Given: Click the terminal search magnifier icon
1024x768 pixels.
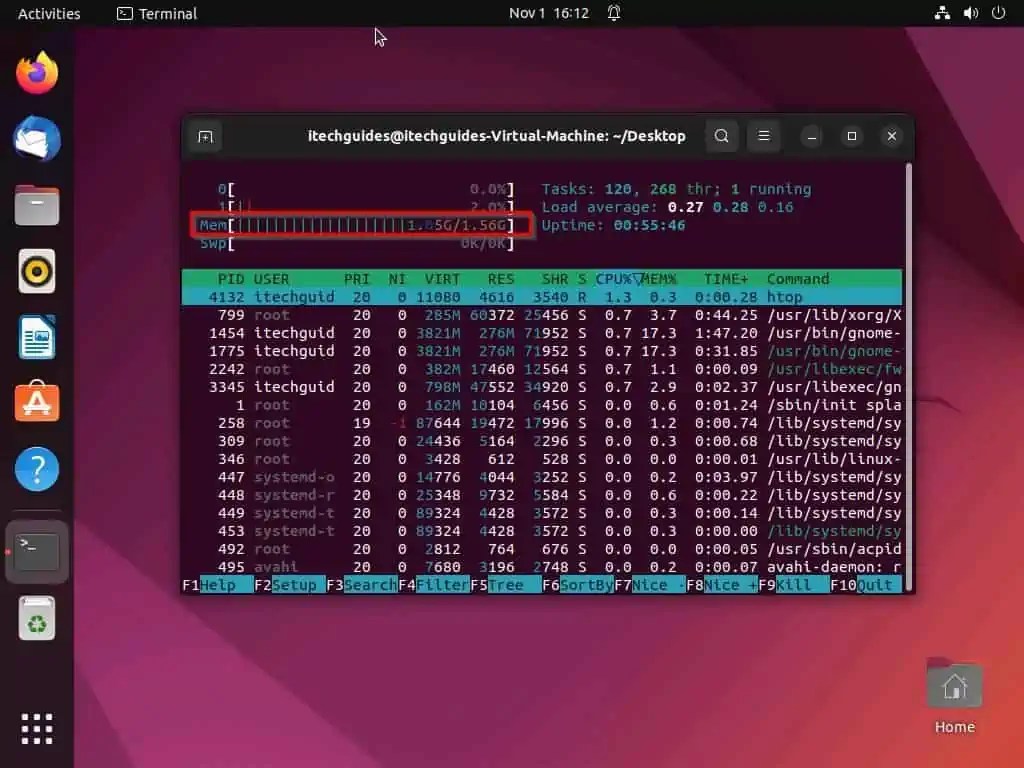Looking at the screenshot, I should tap(722, 136).
